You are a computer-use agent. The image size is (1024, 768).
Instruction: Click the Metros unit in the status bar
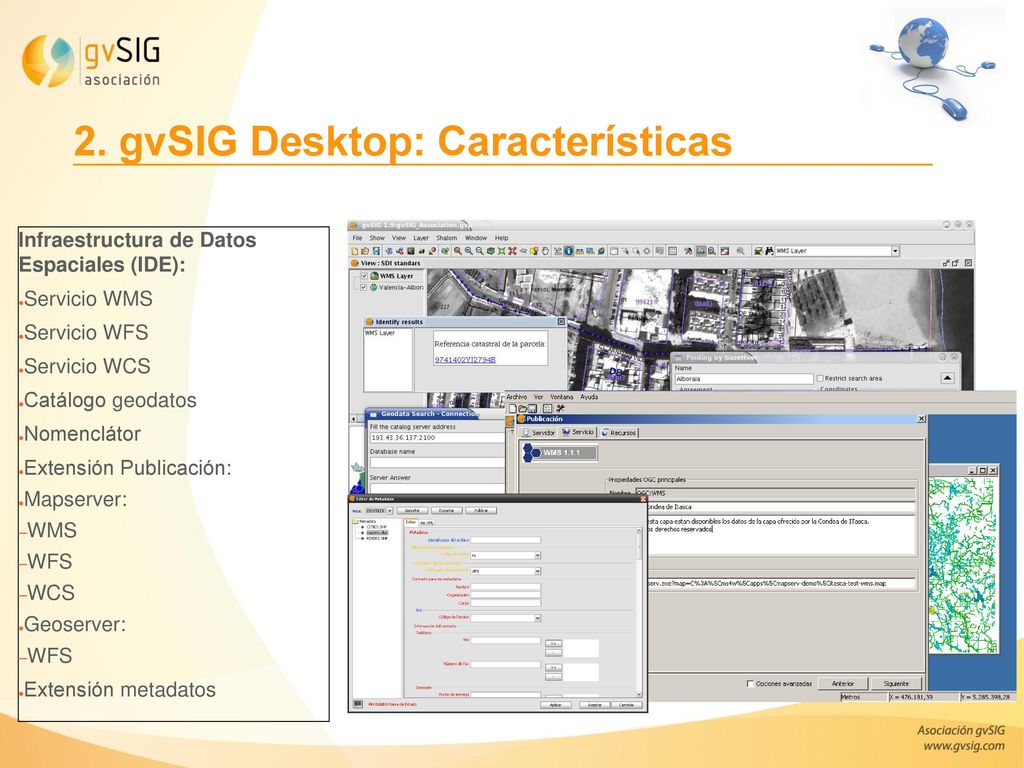[850, 697]
